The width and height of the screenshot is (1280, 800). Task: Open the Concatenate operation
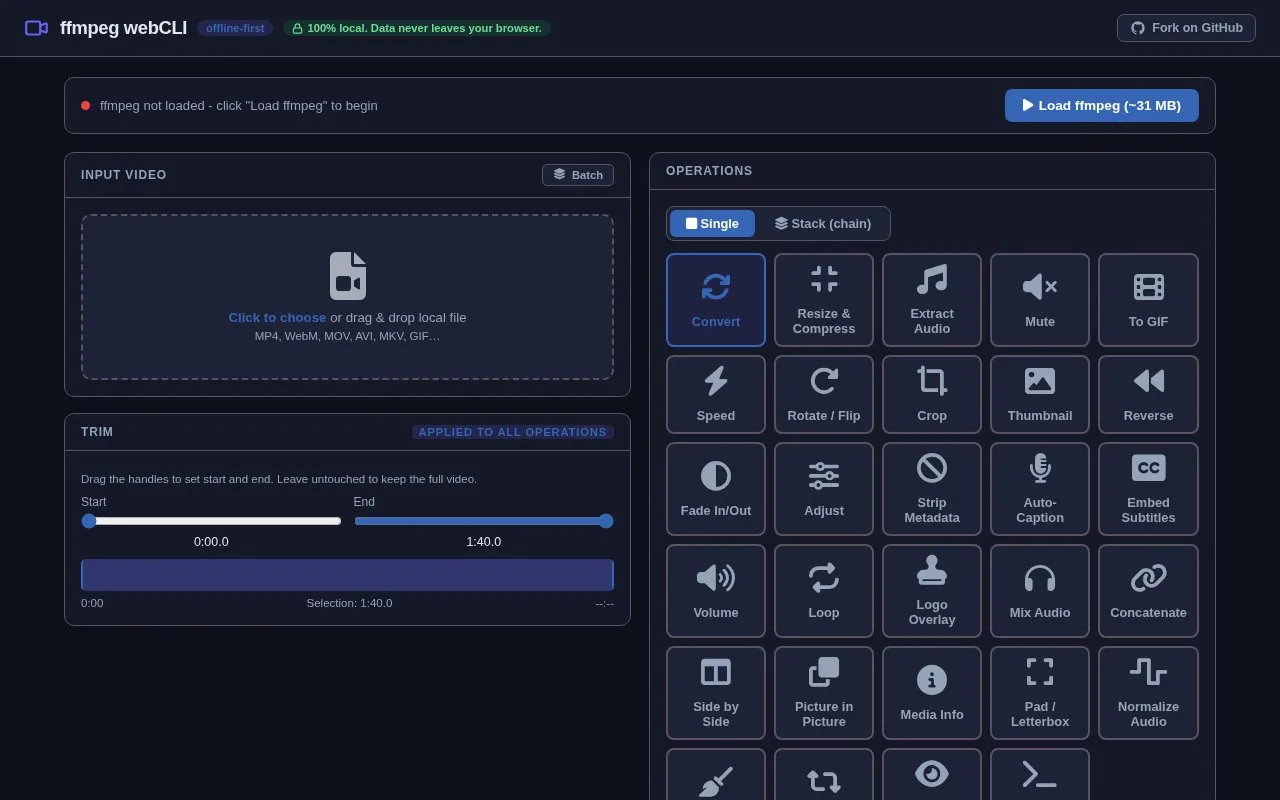(x=1148, y=591)
